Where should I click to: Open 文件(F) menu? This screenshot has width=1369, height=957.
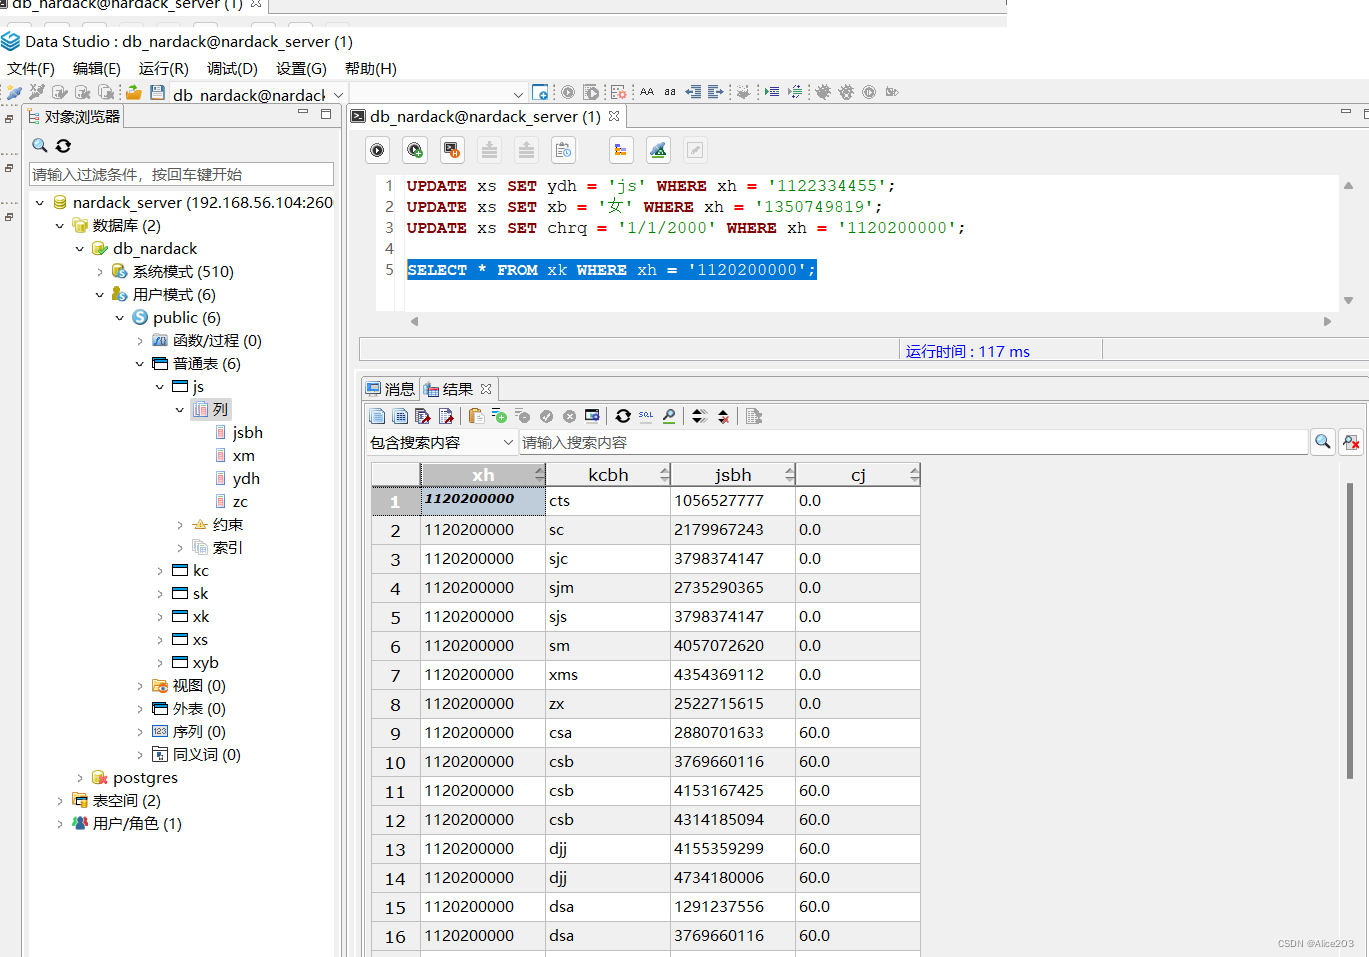pos(31,69)
